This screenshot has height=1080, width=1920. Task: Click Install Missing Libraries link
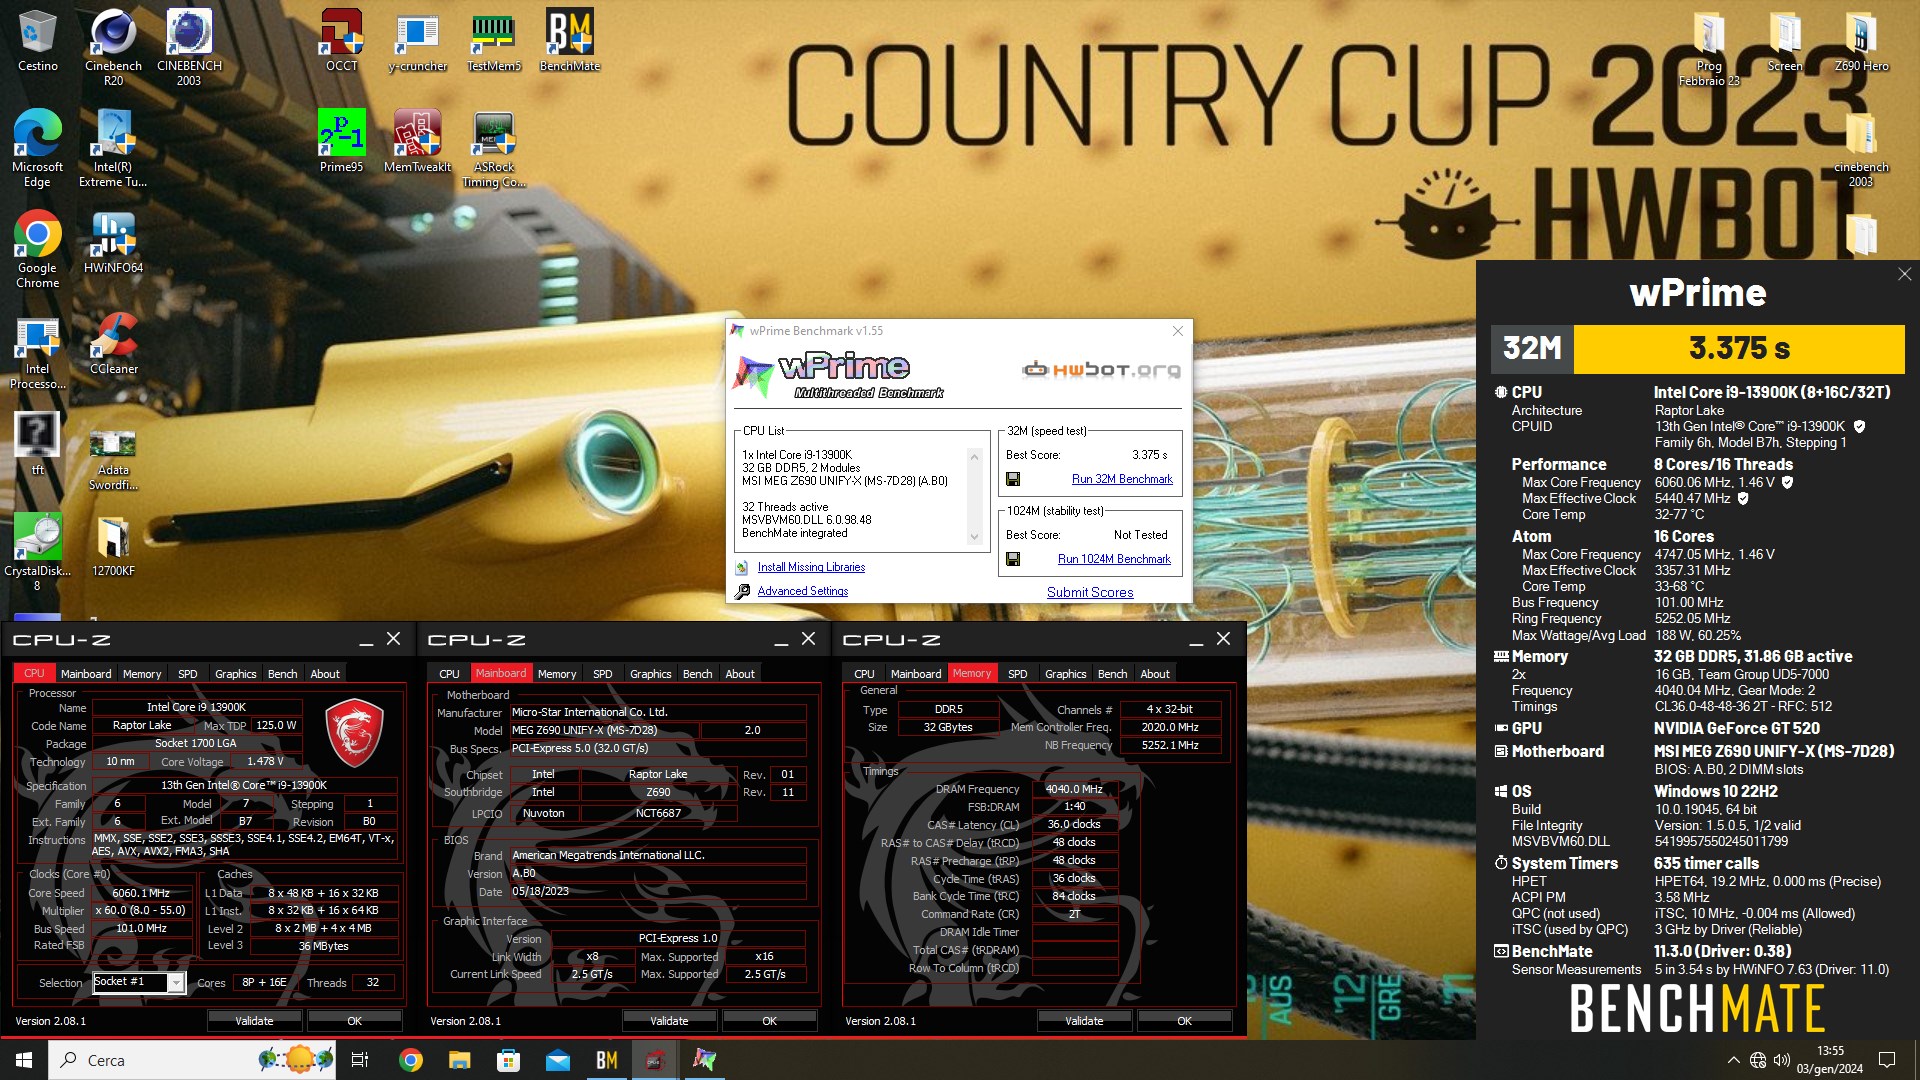coord(811,567)
